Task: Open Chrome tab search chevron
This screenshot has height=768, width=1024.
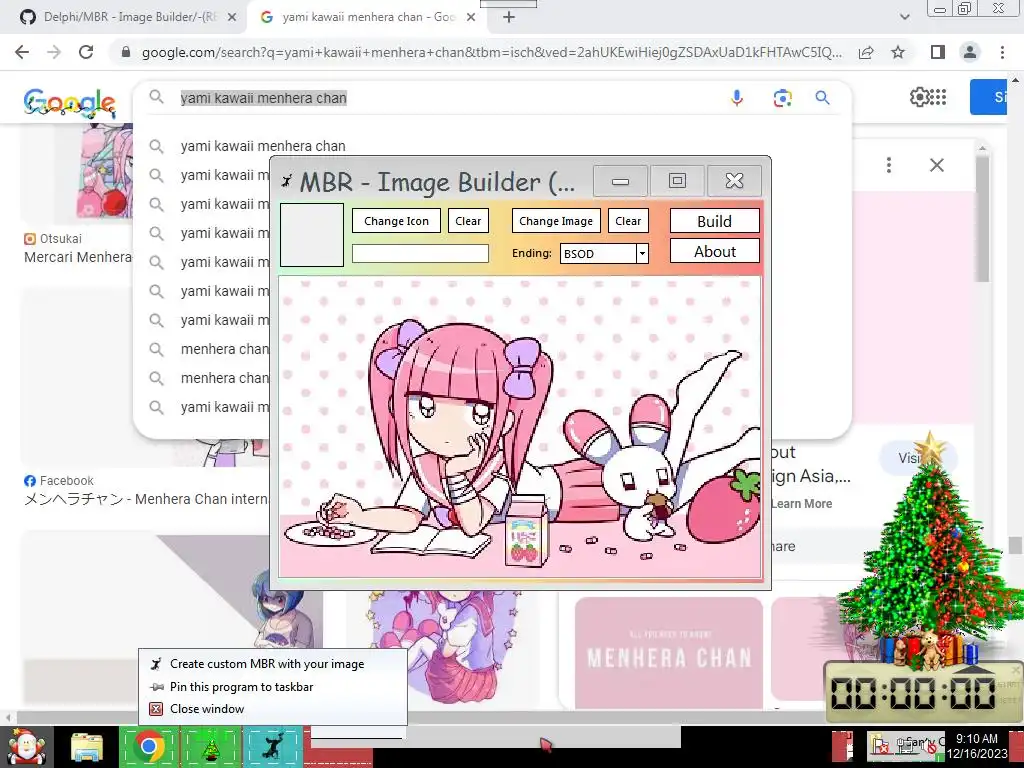Action: click(904, 17)
